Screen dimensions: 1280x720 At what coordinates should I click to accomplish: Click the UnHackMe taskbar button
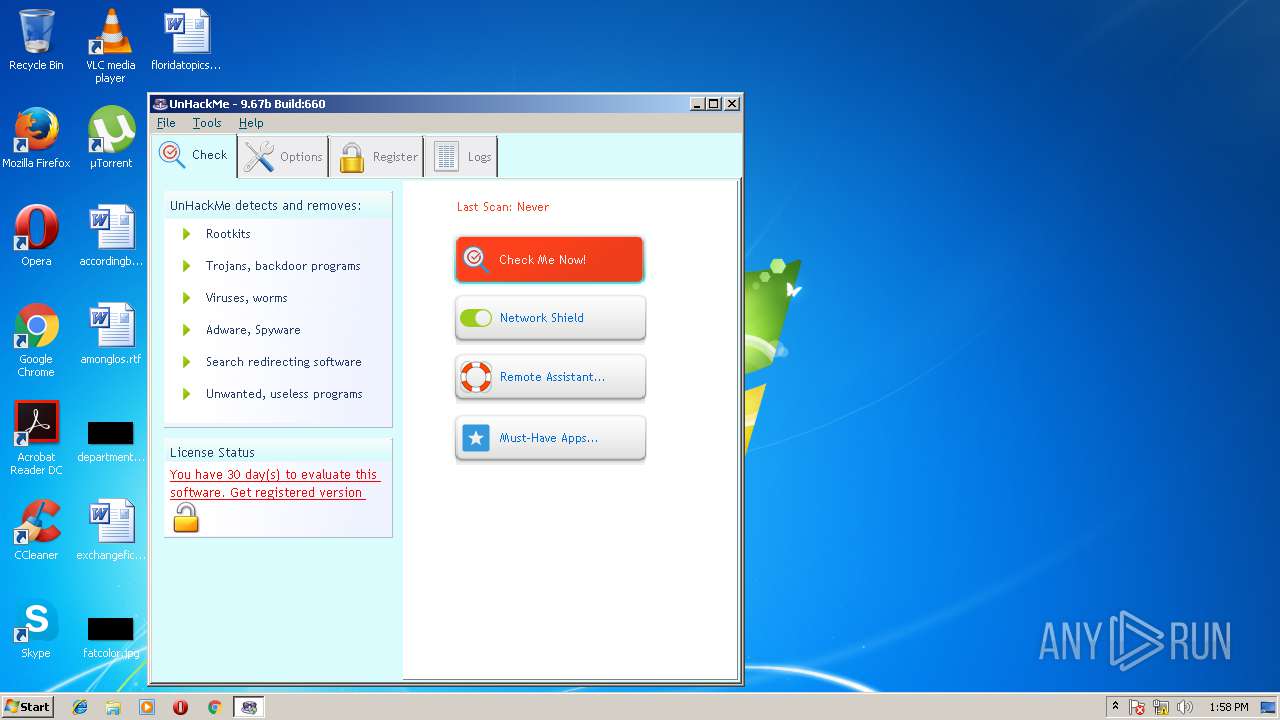(248, 707)
